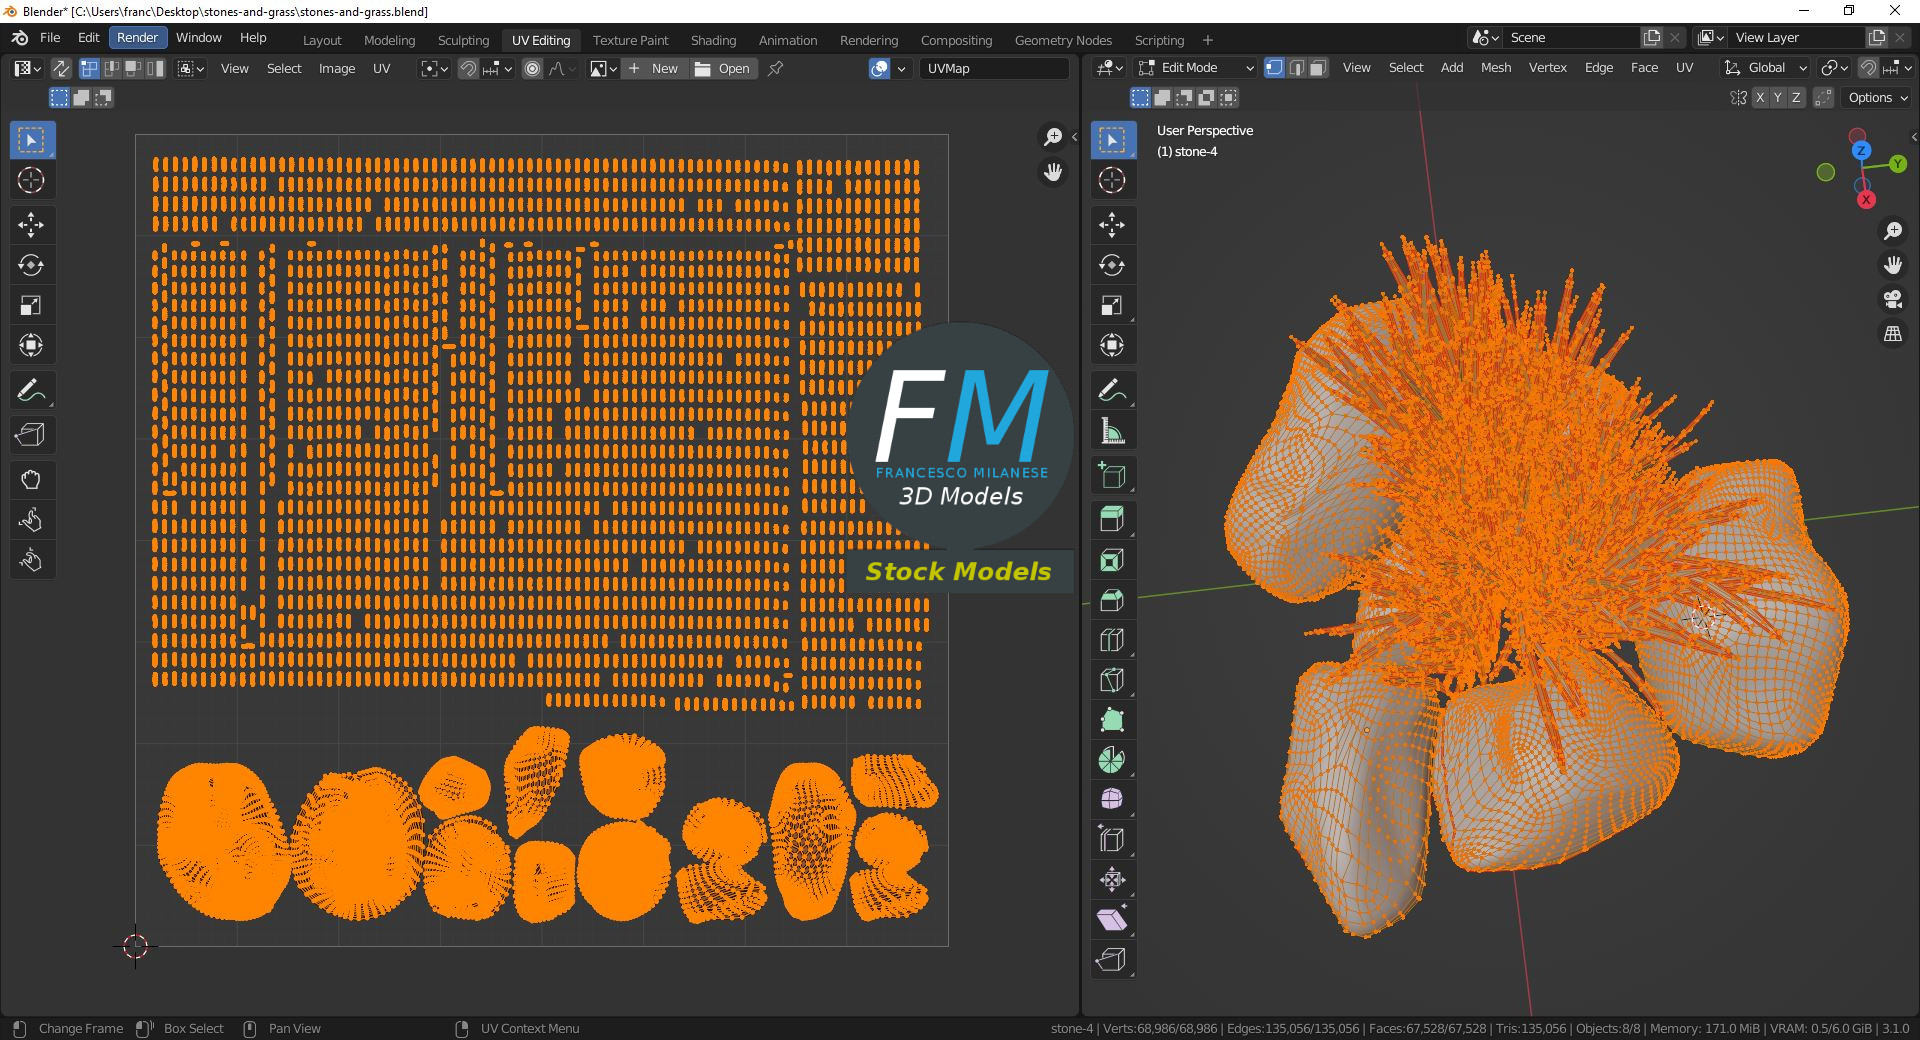Add a new workspace with plus button
Screen dimensions: 1920x1040
[x=1208, y=40]
